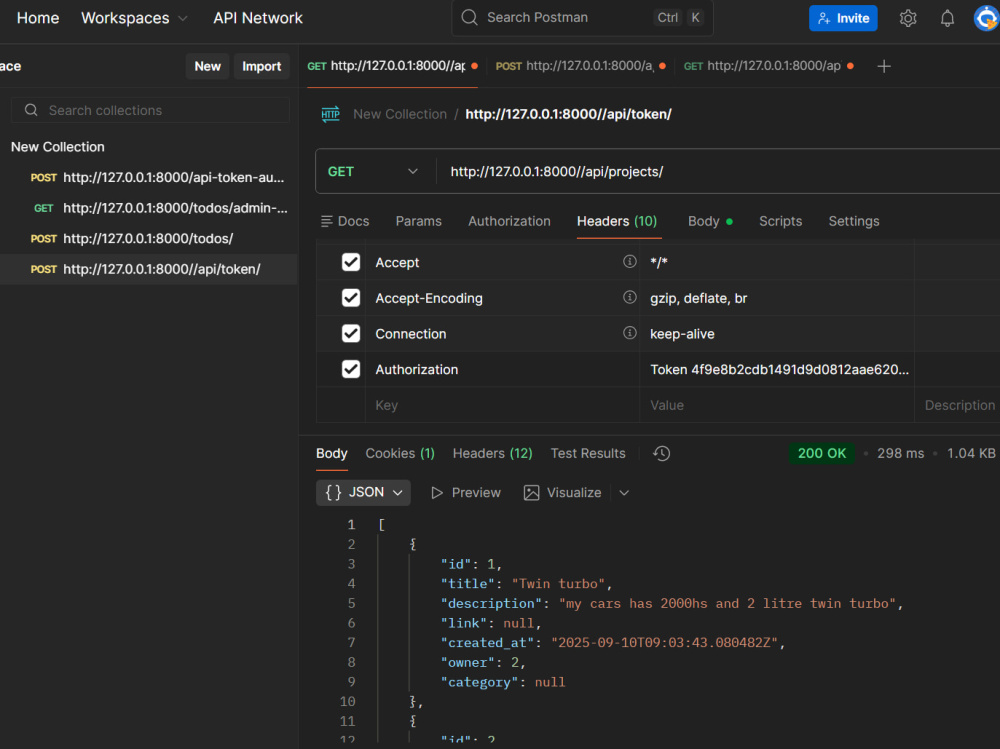The width and height of the screenshot is (1000, 749).
Task: Switch to the request Body tab
Action: pyautogui.click(x=710, y=221)
